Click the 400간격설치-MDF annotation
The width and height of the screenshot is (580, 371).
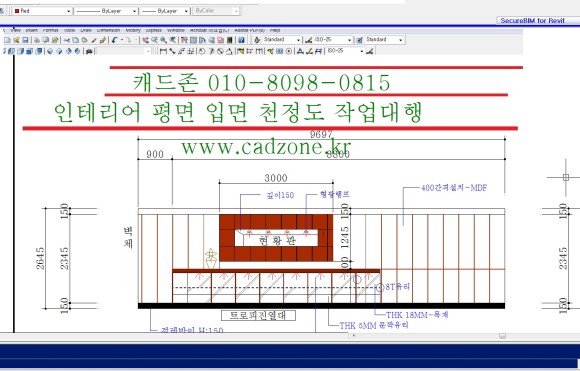coord(454,188)
